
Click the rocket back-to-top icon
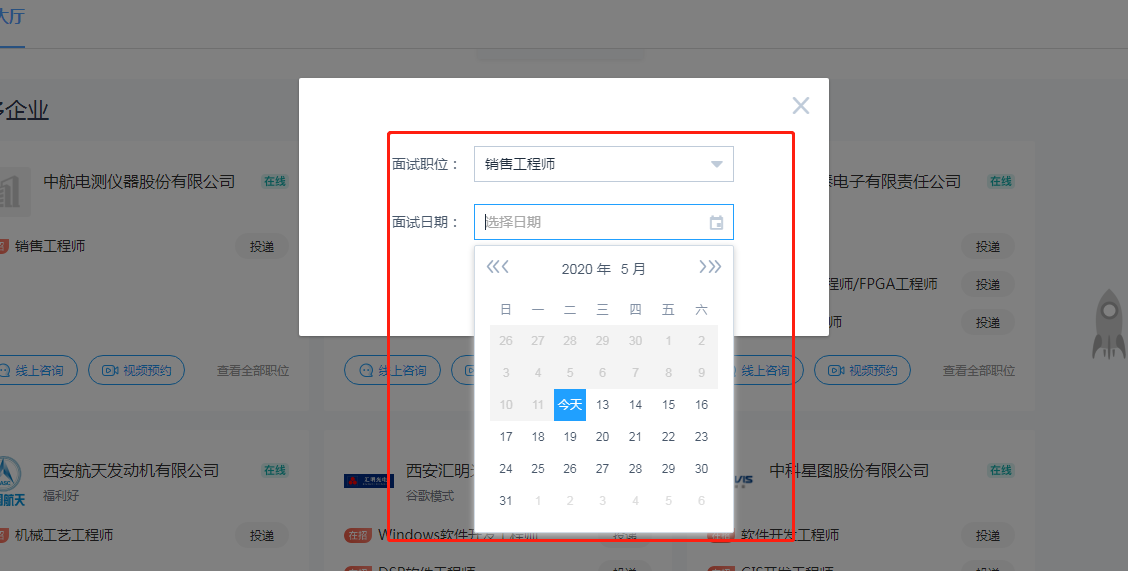[1107, 325]
